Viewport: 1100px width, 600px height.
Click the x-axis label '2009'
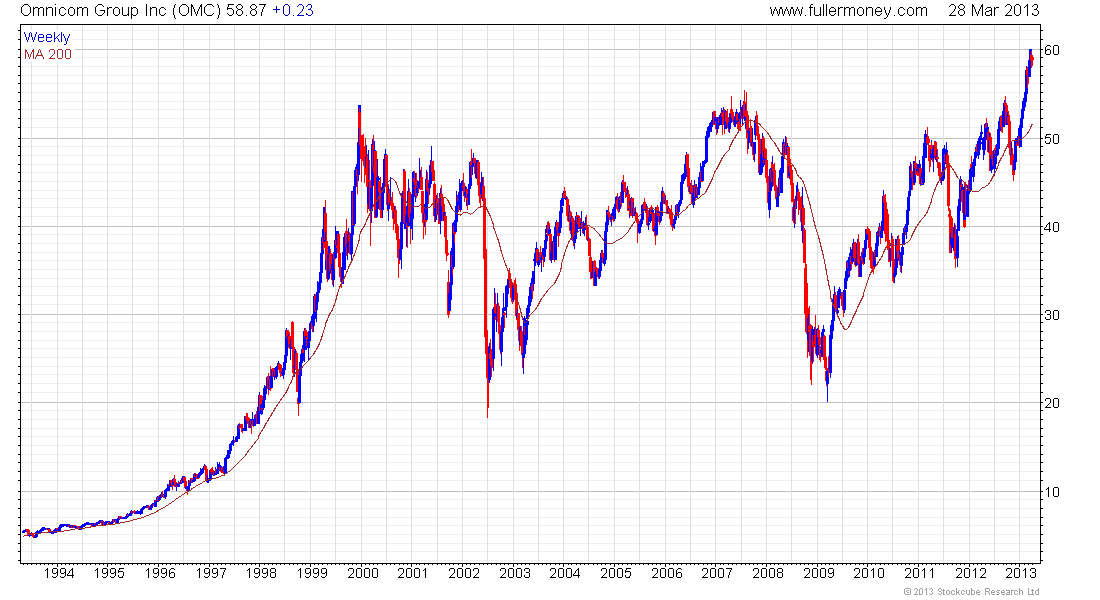819,573
